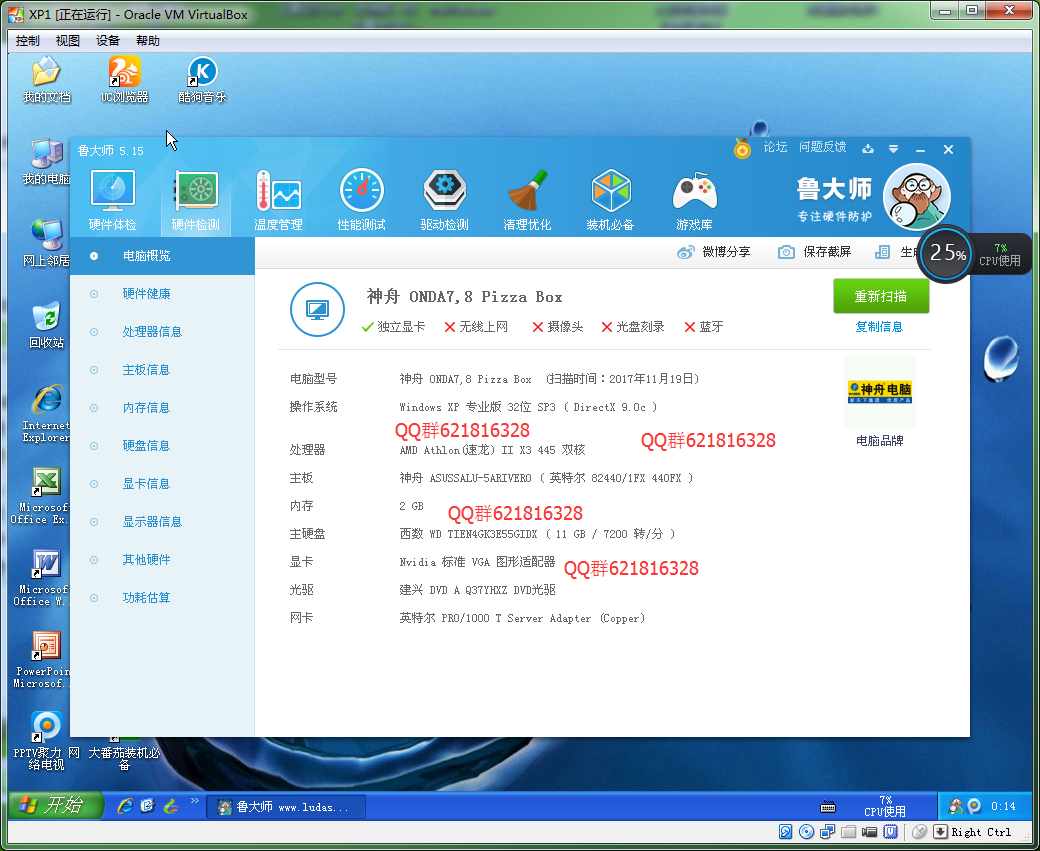The height and width of the screenshot is (851, 1040).
Task: Click the UC浏览器 desktop icon
Action: [125, 80]
